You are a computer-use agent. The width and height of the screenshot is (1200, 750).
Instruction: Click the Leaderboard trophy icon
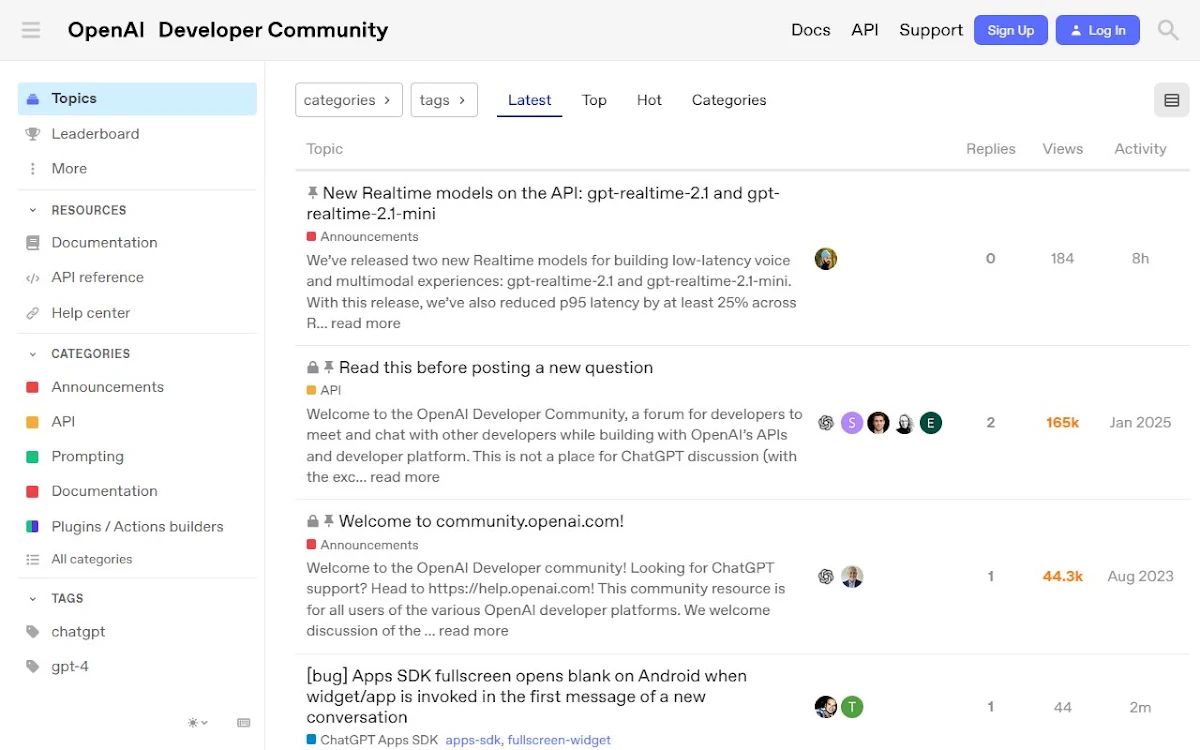pos(33,133)
